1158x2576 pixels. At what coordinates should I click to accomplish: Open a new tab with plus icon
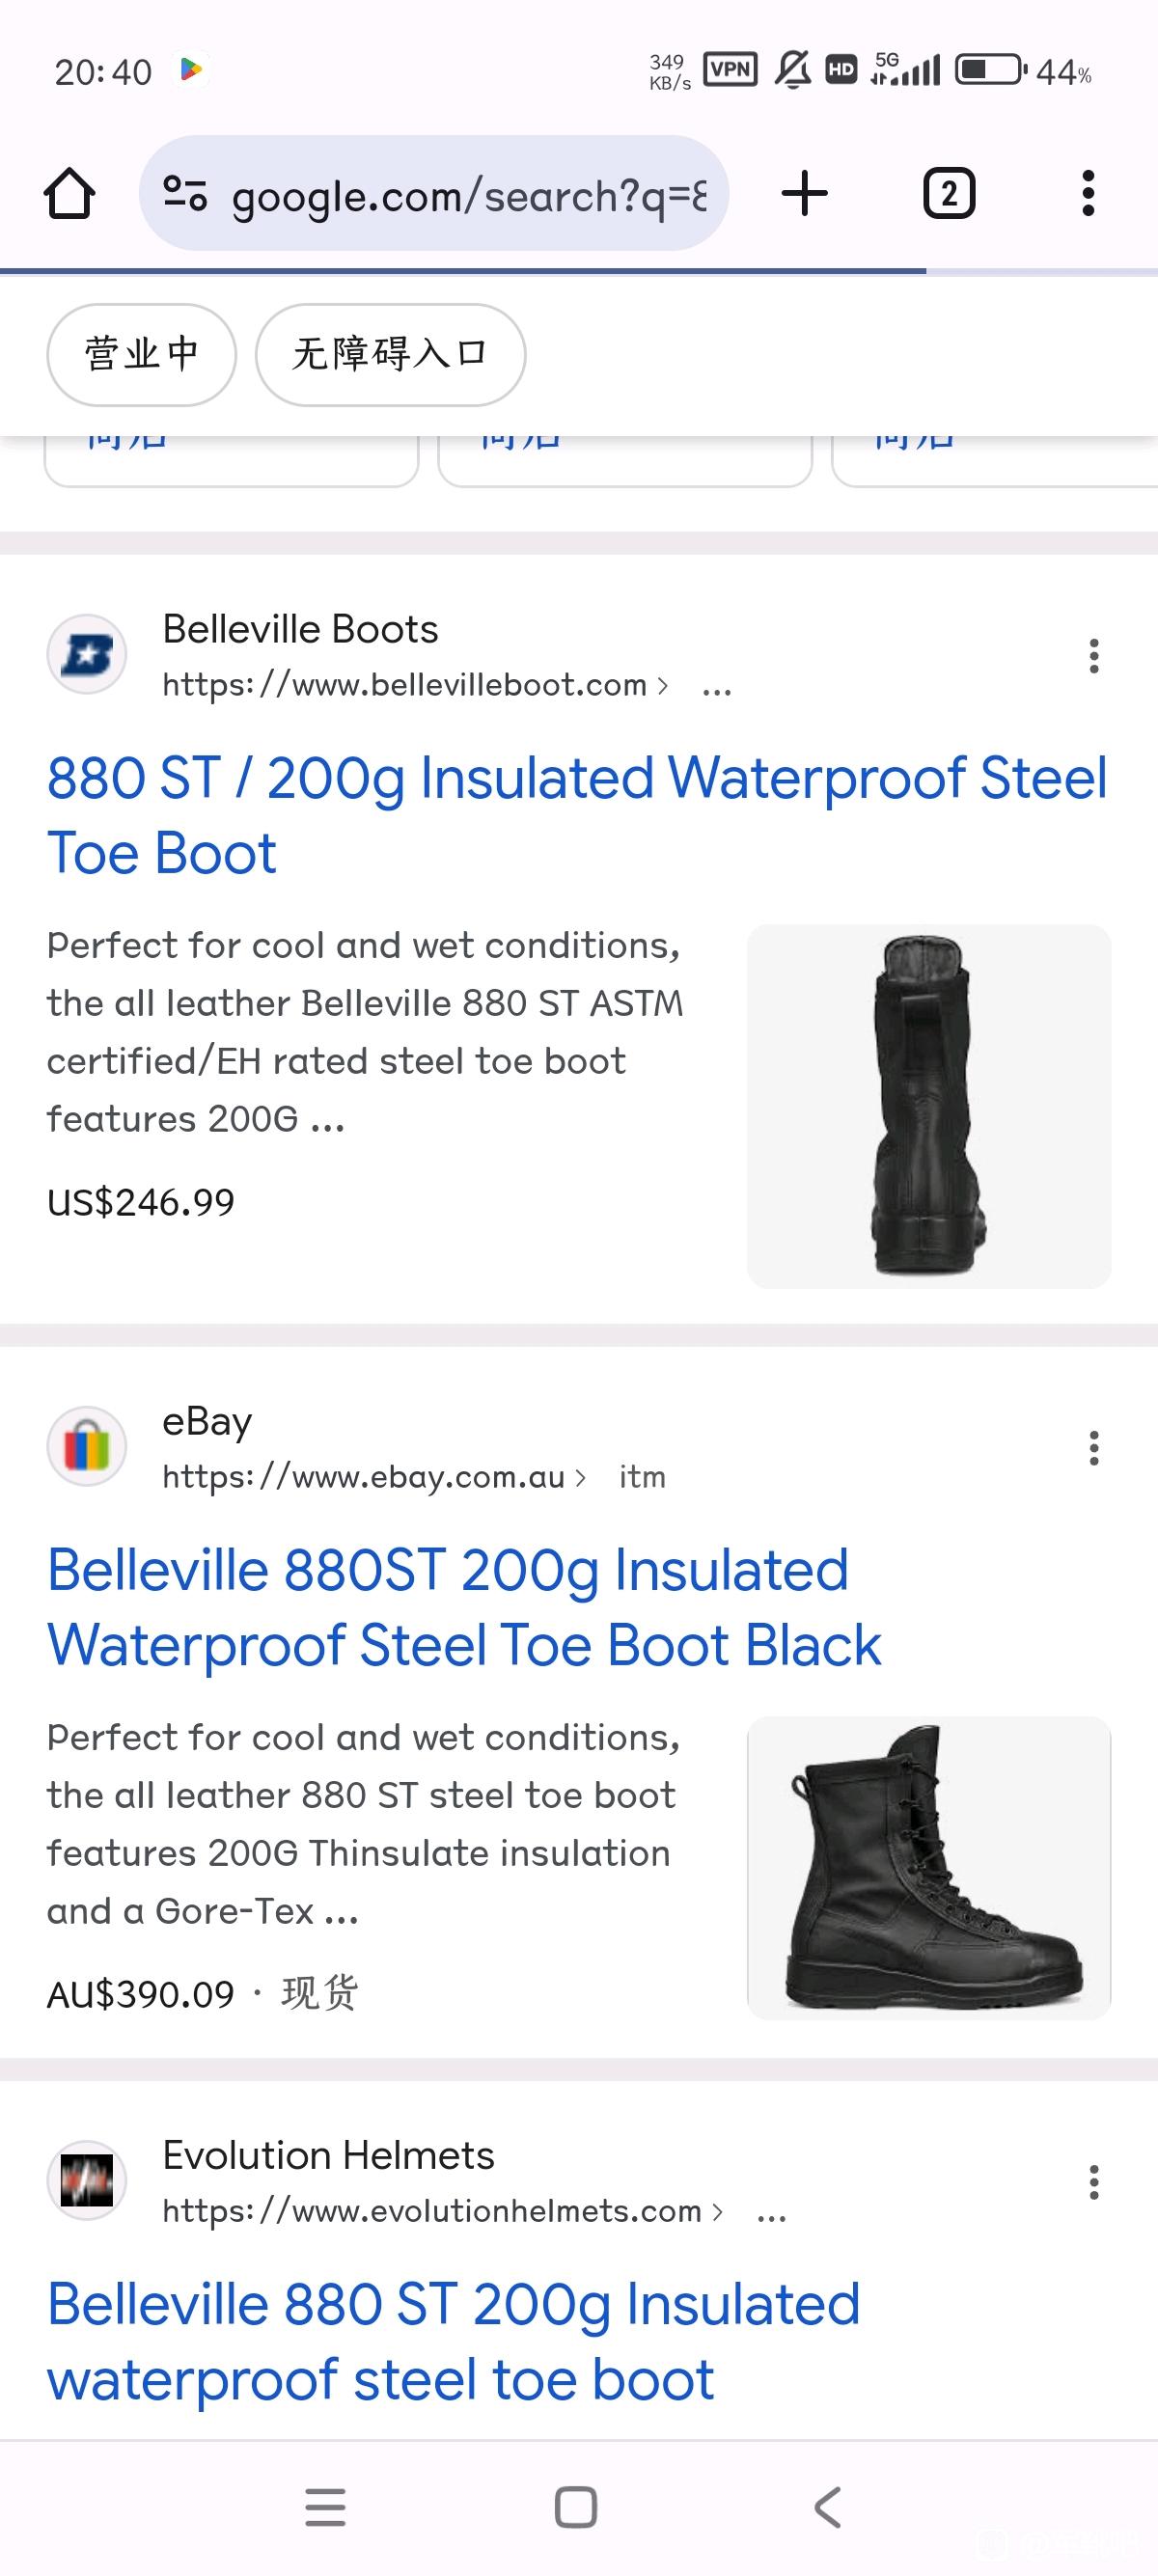pos(804,193)
